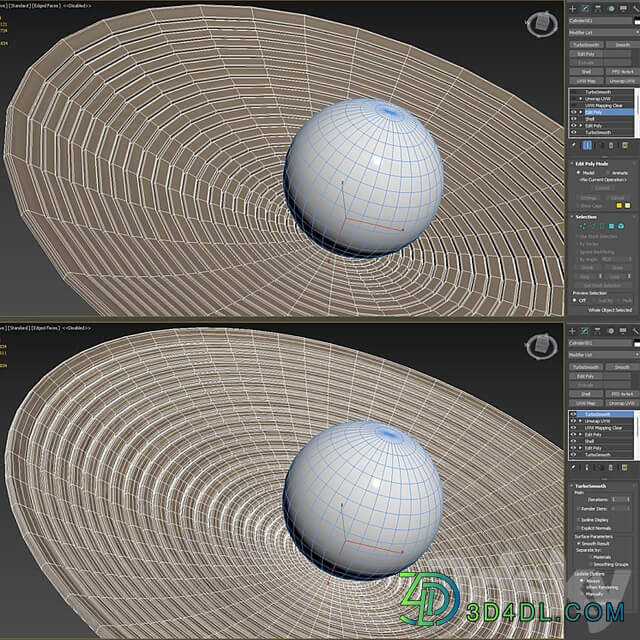Image resolution: width=640 pixels, height=640 pixels.
Task: Expand Unwrap UVW in the upper modifier stack
Action: pyautogui.click(x=580, y=99)
